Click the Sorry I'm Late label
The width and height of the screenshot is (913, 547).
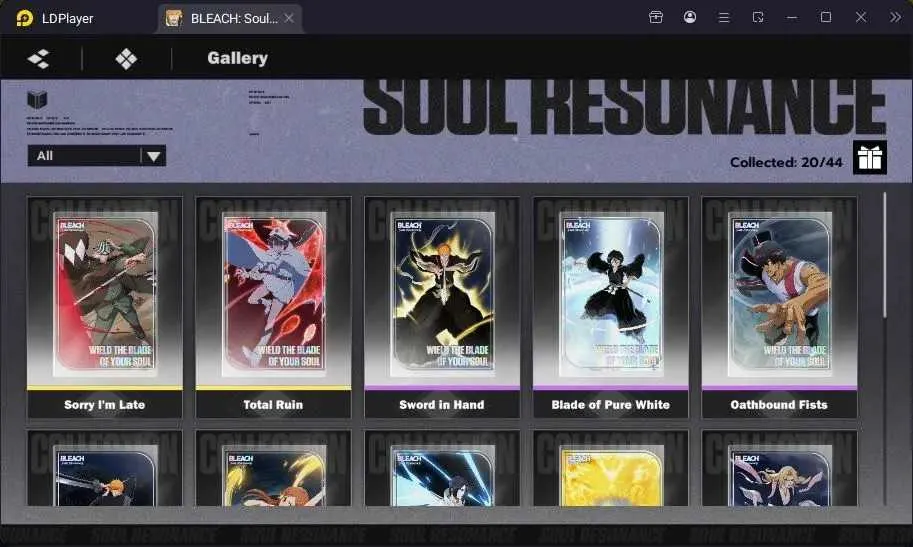pos(105,404)
